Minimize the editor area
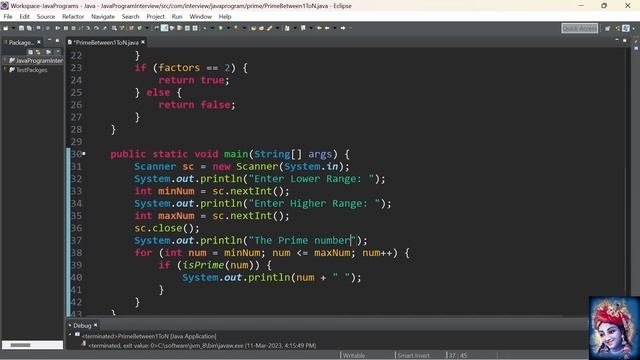 tap(617, 40)
